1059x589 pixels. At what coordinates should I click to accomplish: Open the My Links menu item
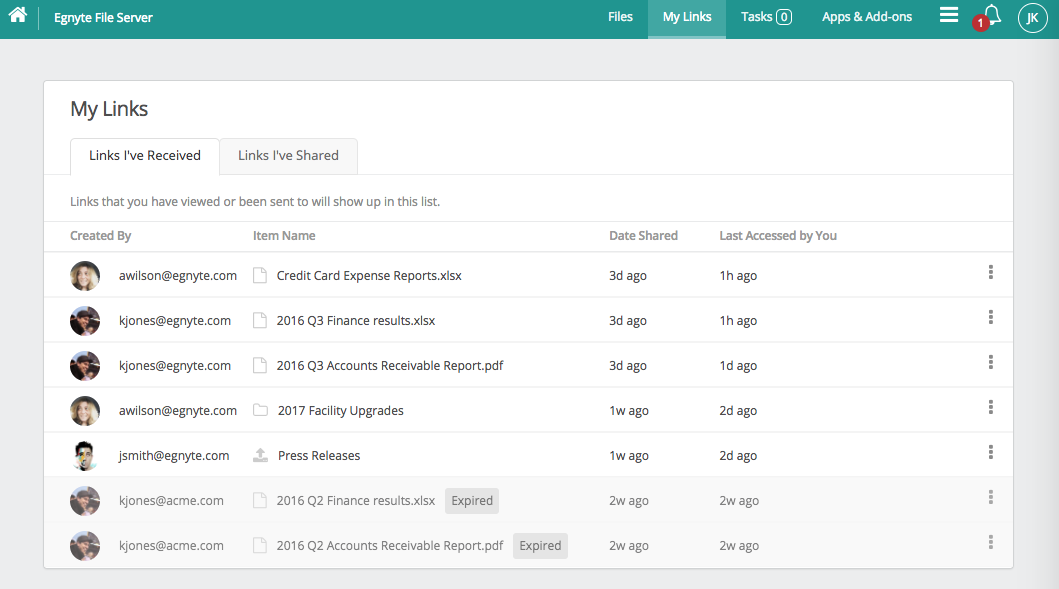(687, 17)
